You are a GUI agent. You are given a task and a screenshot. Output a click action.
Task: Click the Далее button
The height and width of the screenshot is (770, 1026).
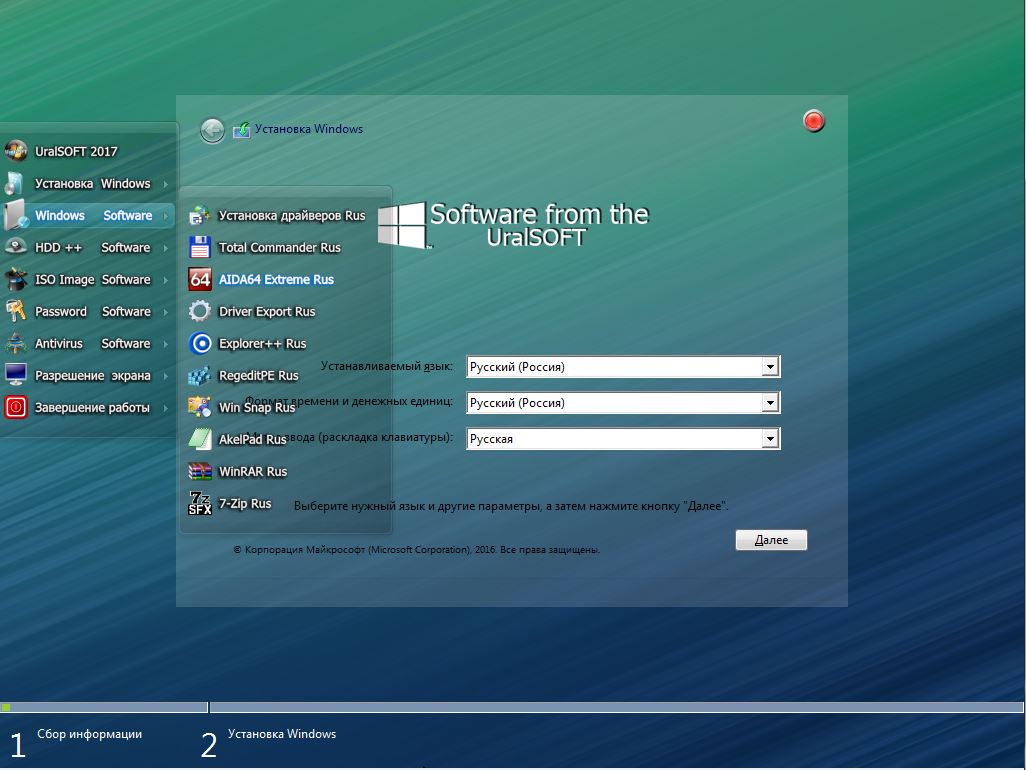coord(771,540)
